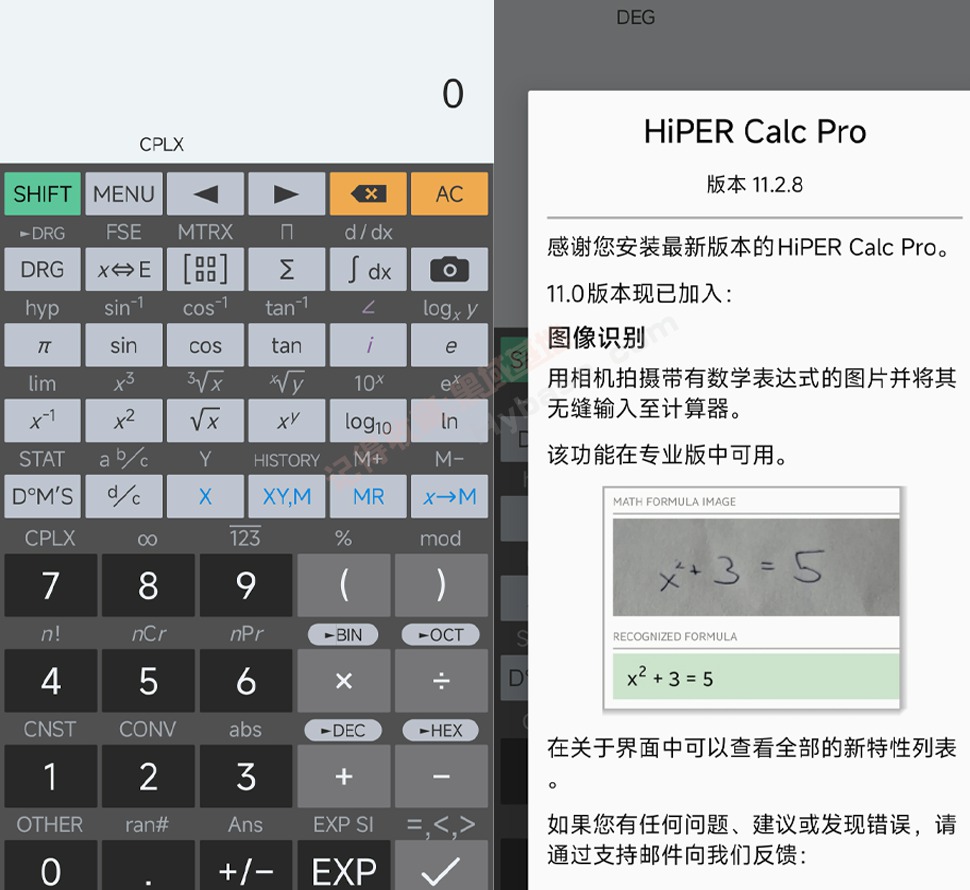The height and width of the screenshot is (890, 970).
Task: Insert the pi constant
Action: pyautogui.click(x=42, y=345)
